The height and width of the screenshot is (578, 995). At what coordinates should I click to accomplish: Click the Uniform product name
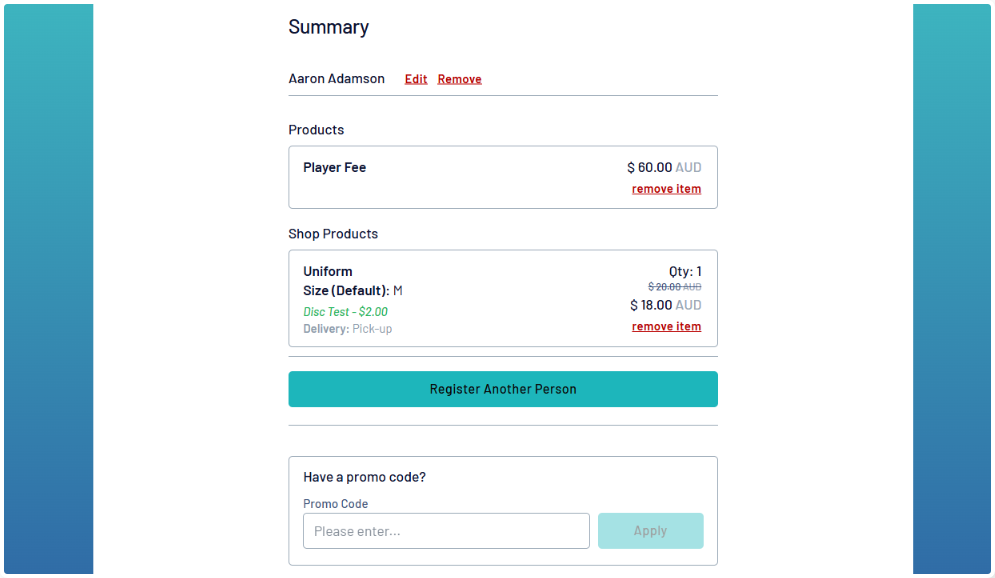pos(328,272)
